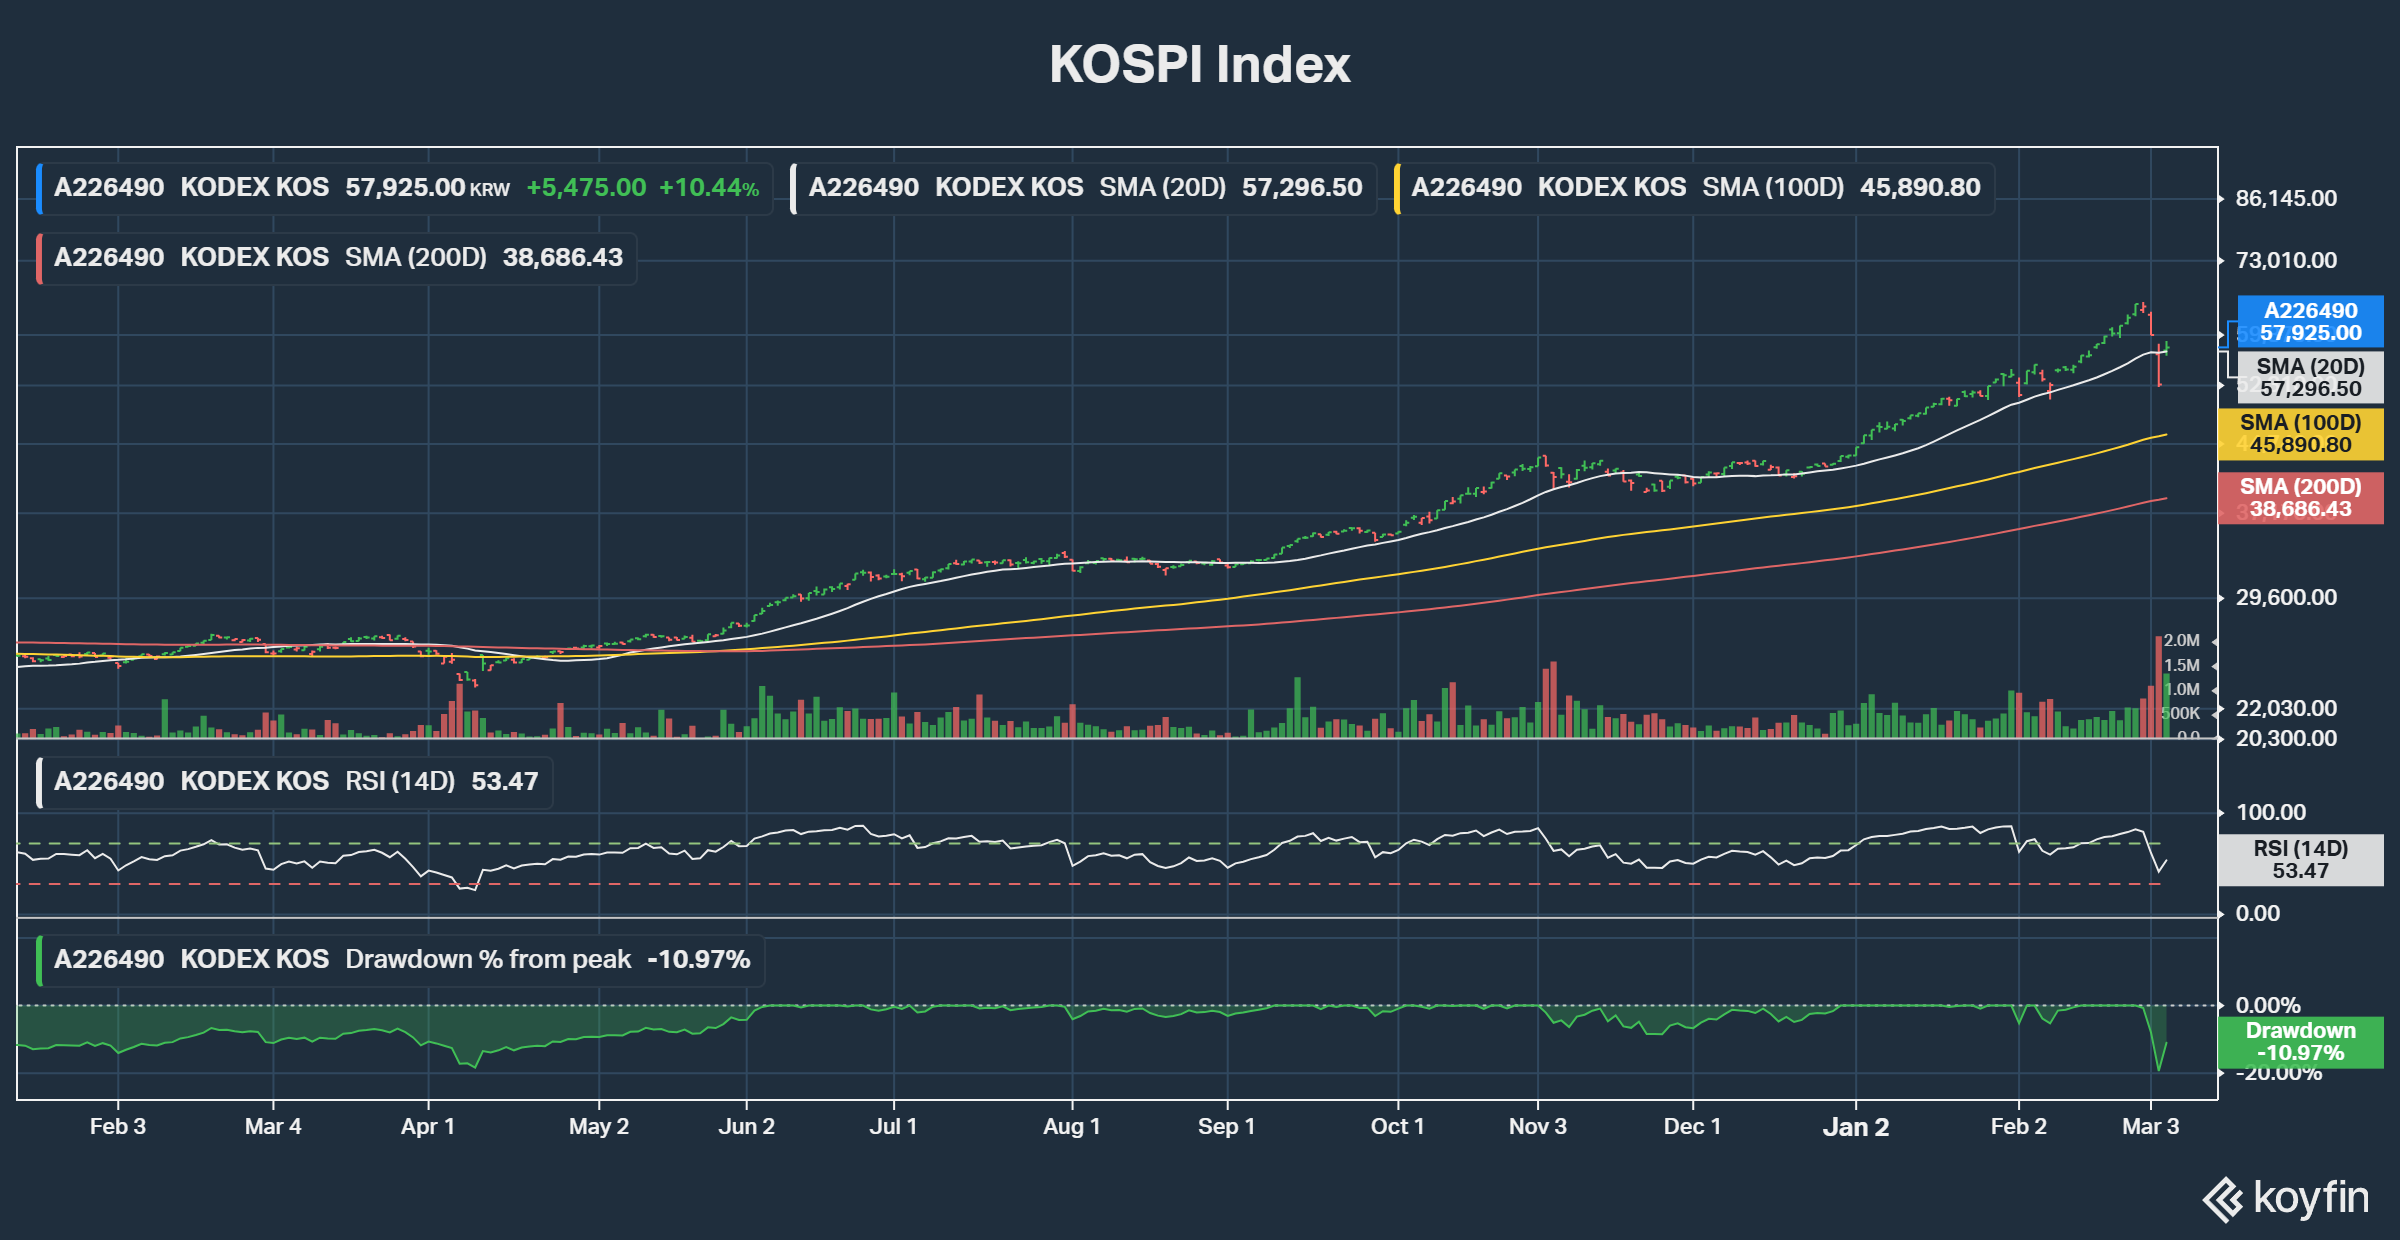The image size is (2400, 1240).
Task: Click the RSI (14D) 53.47 legend box
Action: pos(296,782)
